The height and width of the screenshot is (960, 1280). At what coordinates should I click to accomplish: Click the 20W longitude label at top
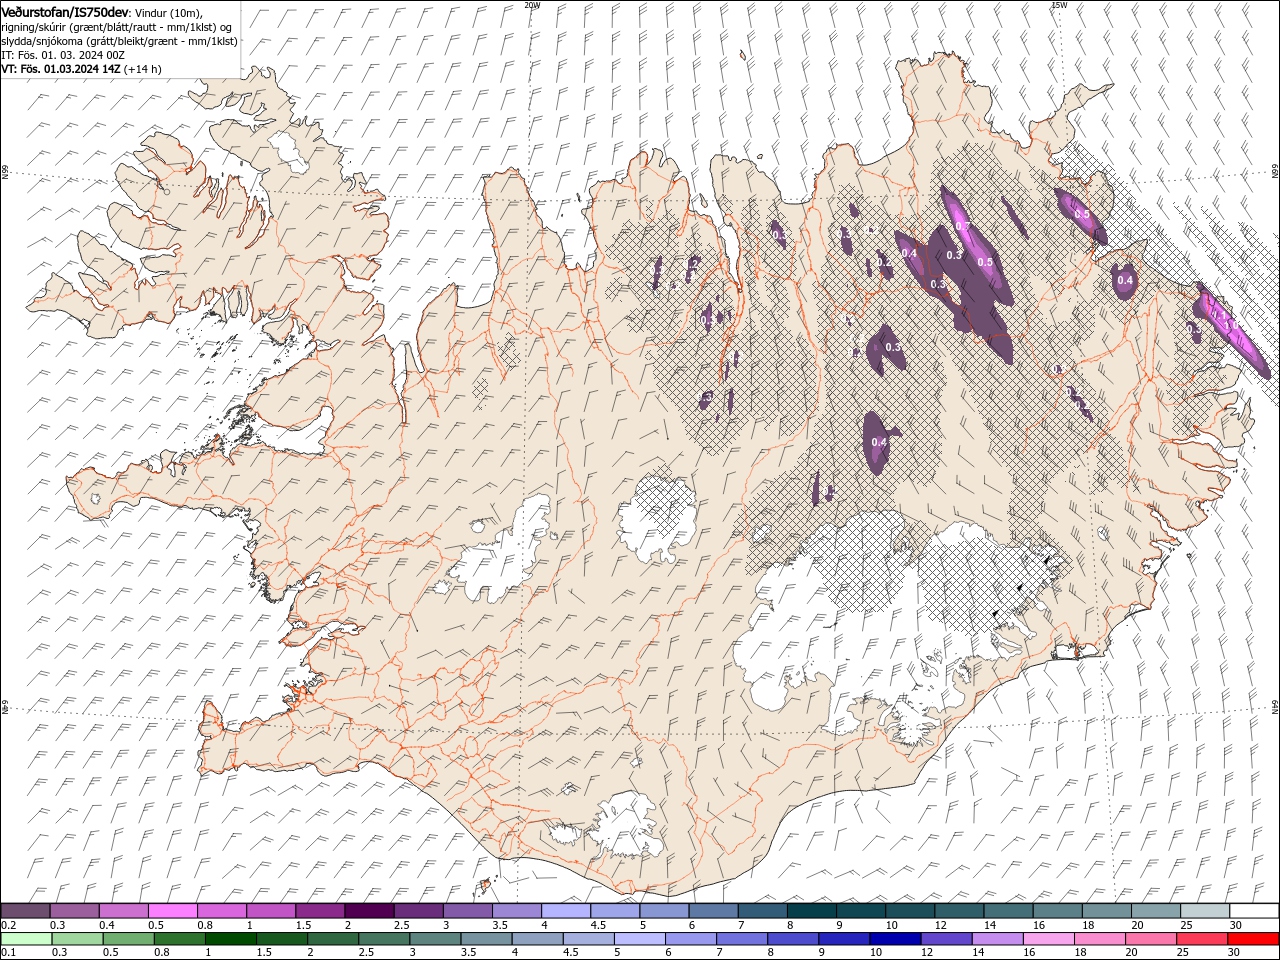coord(532,5)
